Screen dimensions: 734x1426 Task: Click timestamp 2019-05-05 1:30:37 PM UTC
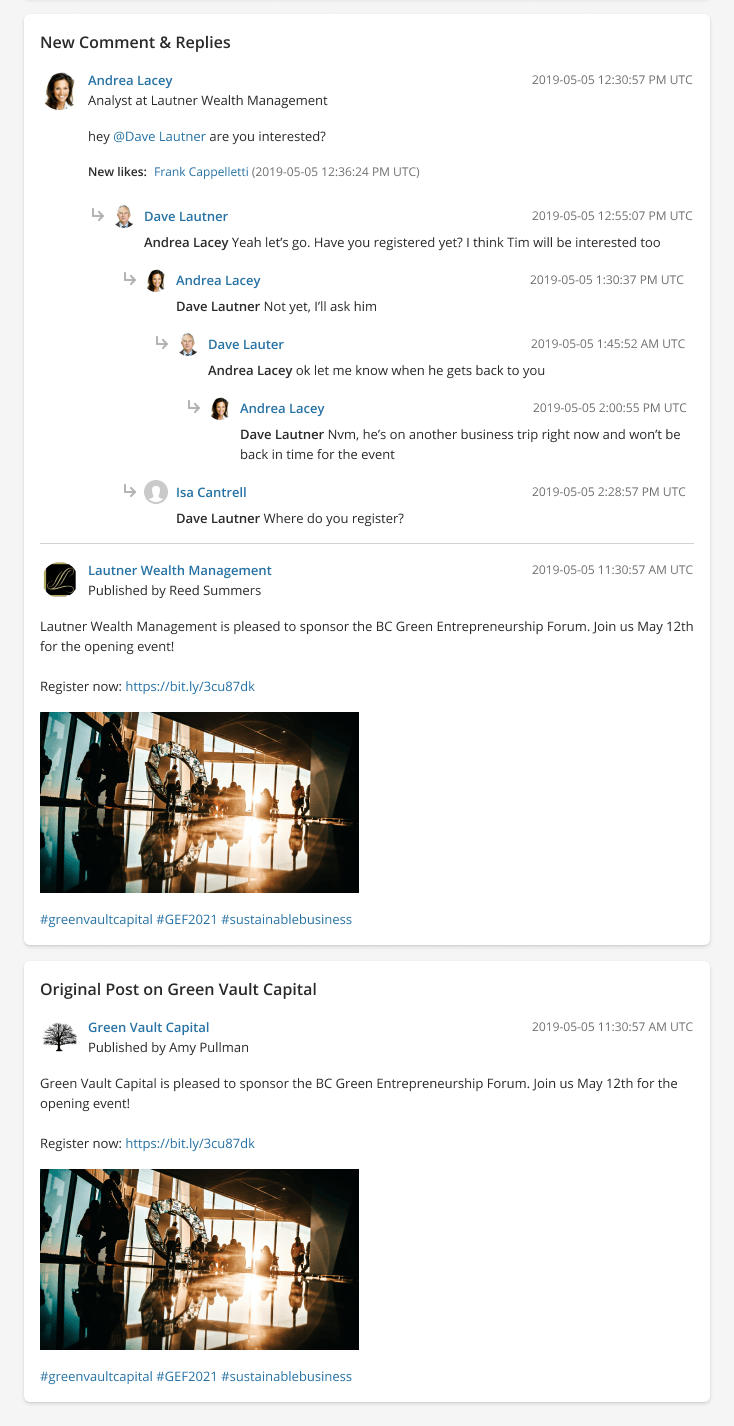tap(607, 280)
